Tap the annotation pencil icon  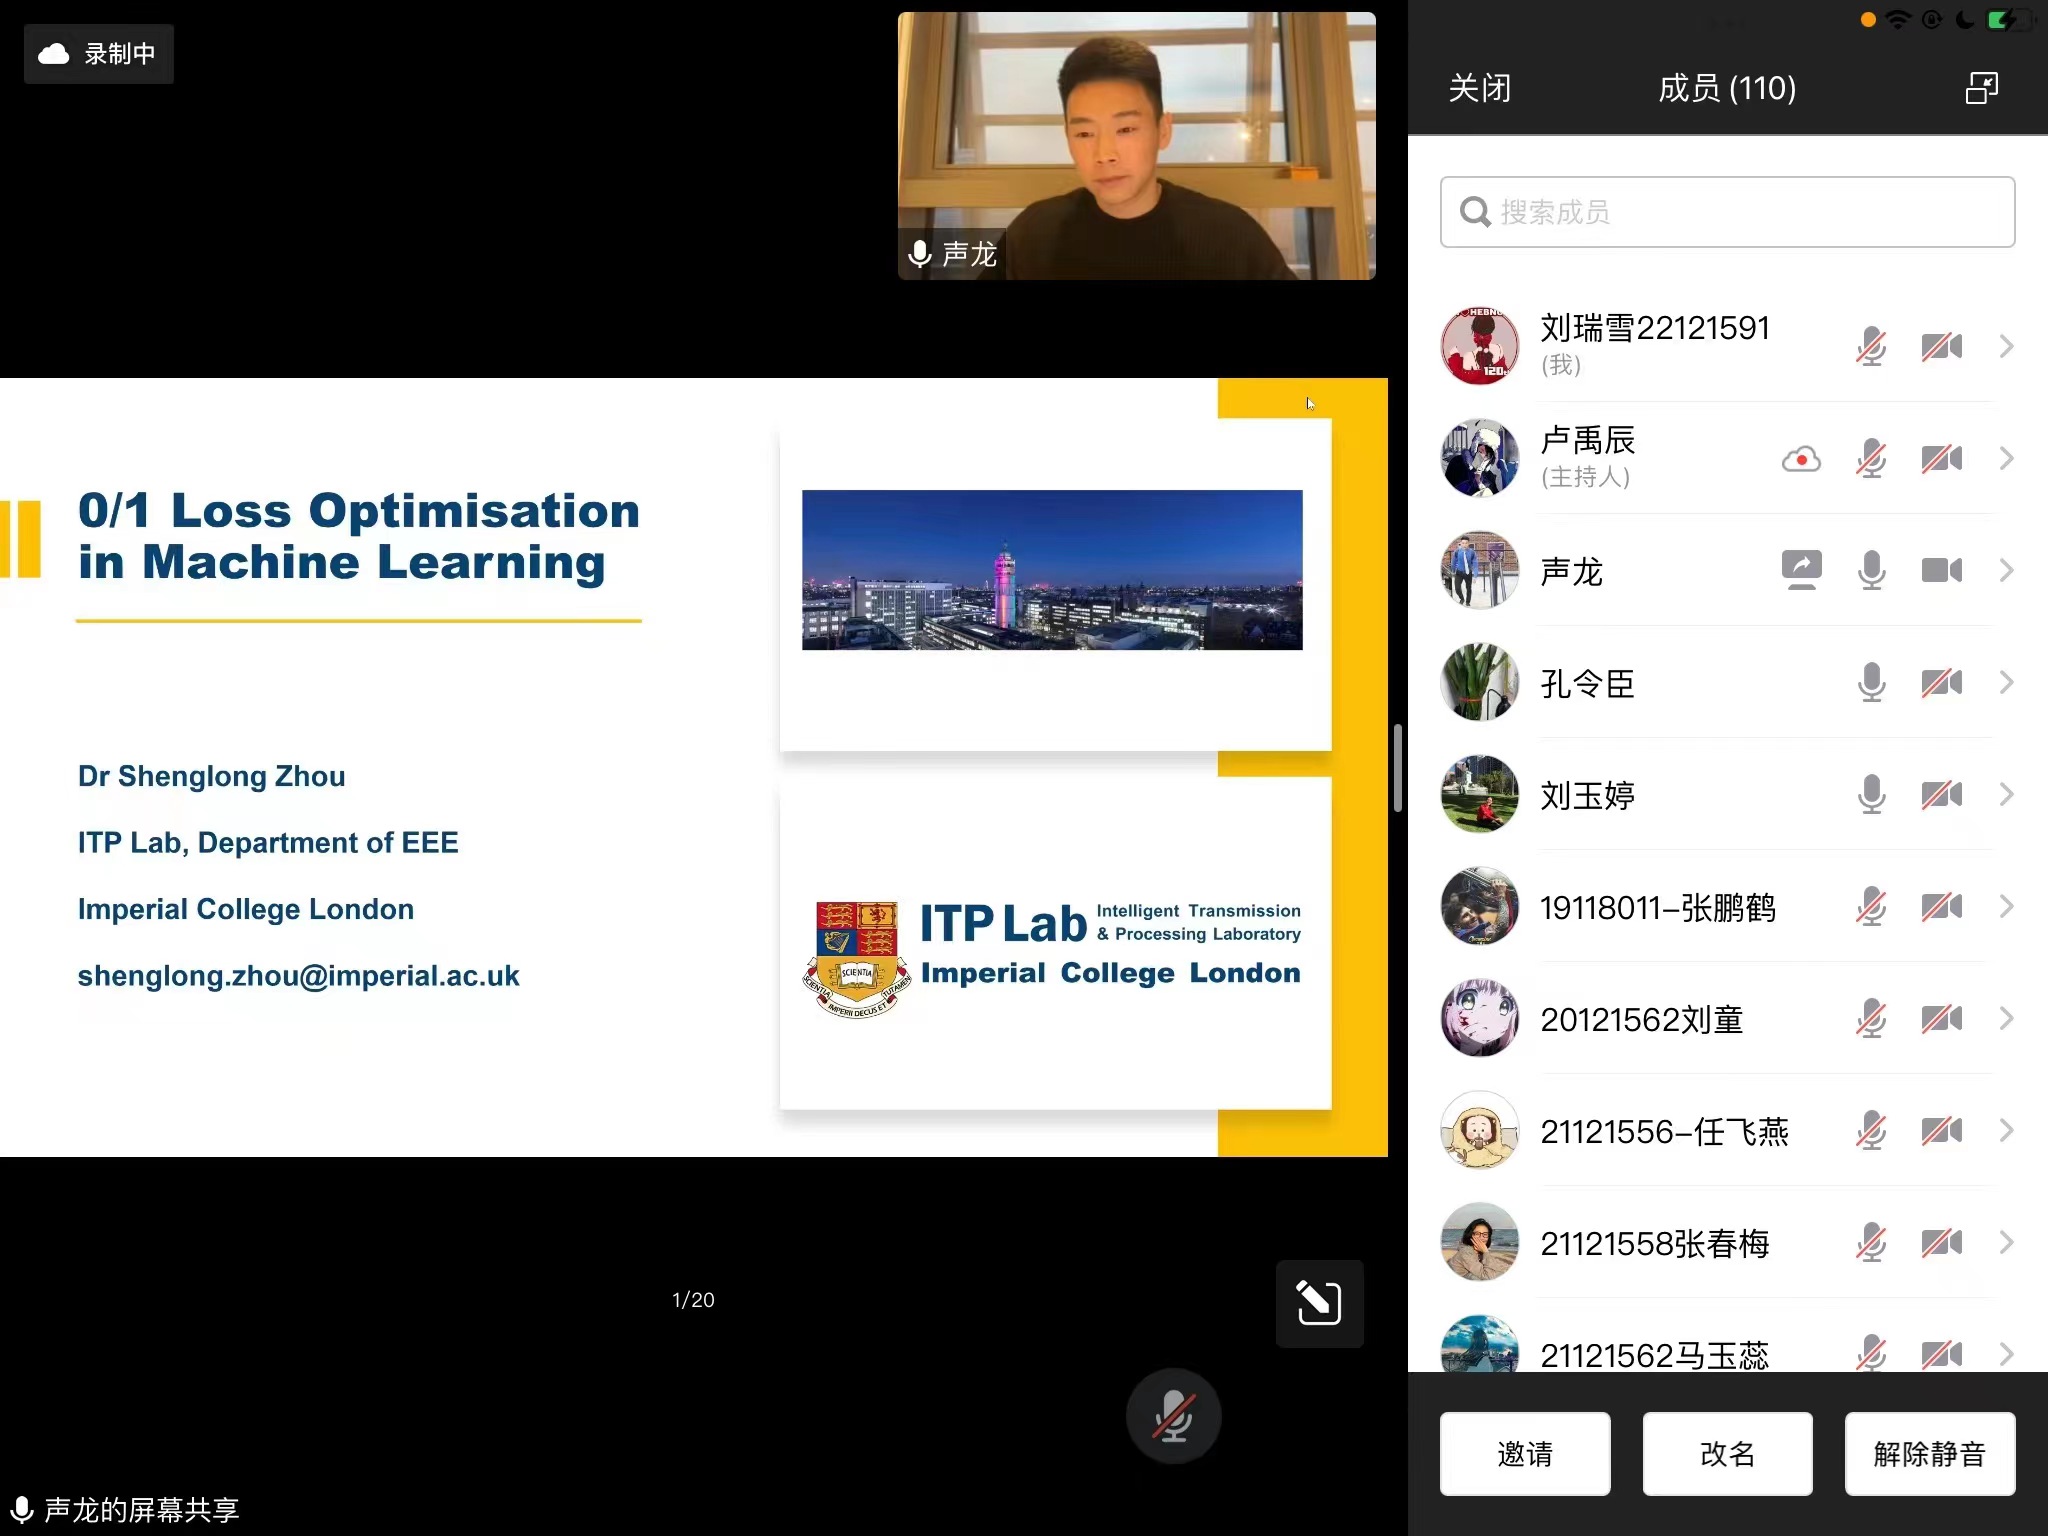[x=1318, y=1303]
